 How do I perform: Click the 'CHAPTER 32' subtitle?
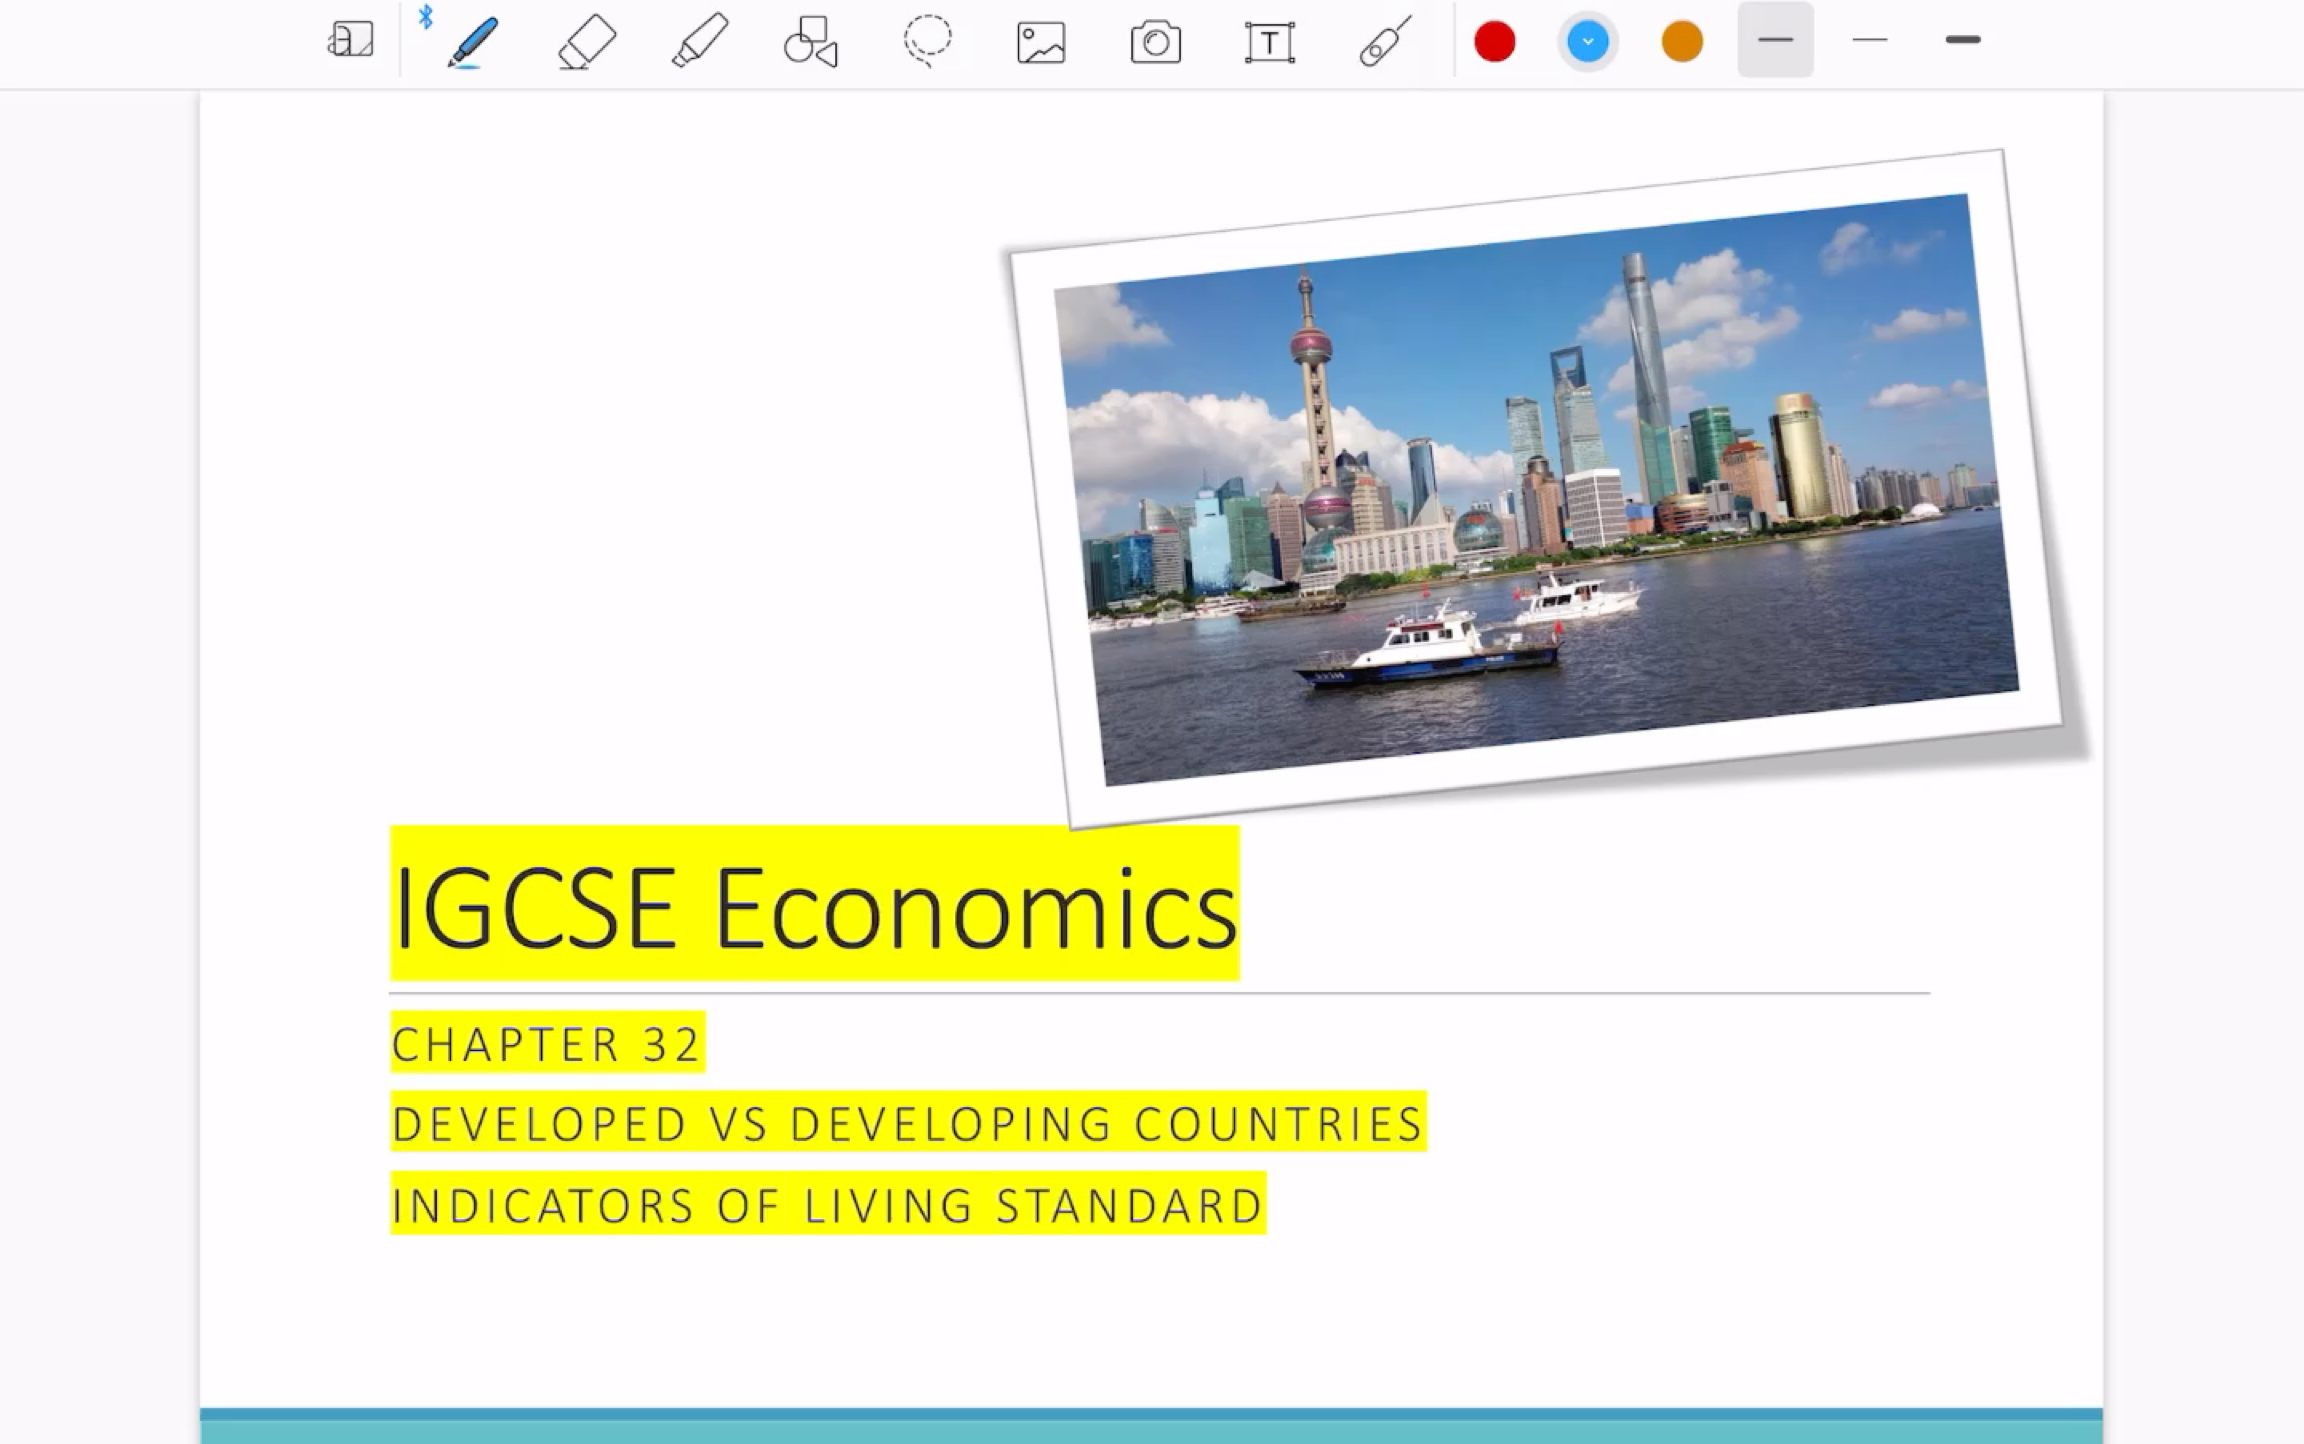[x=547, y=1044]
